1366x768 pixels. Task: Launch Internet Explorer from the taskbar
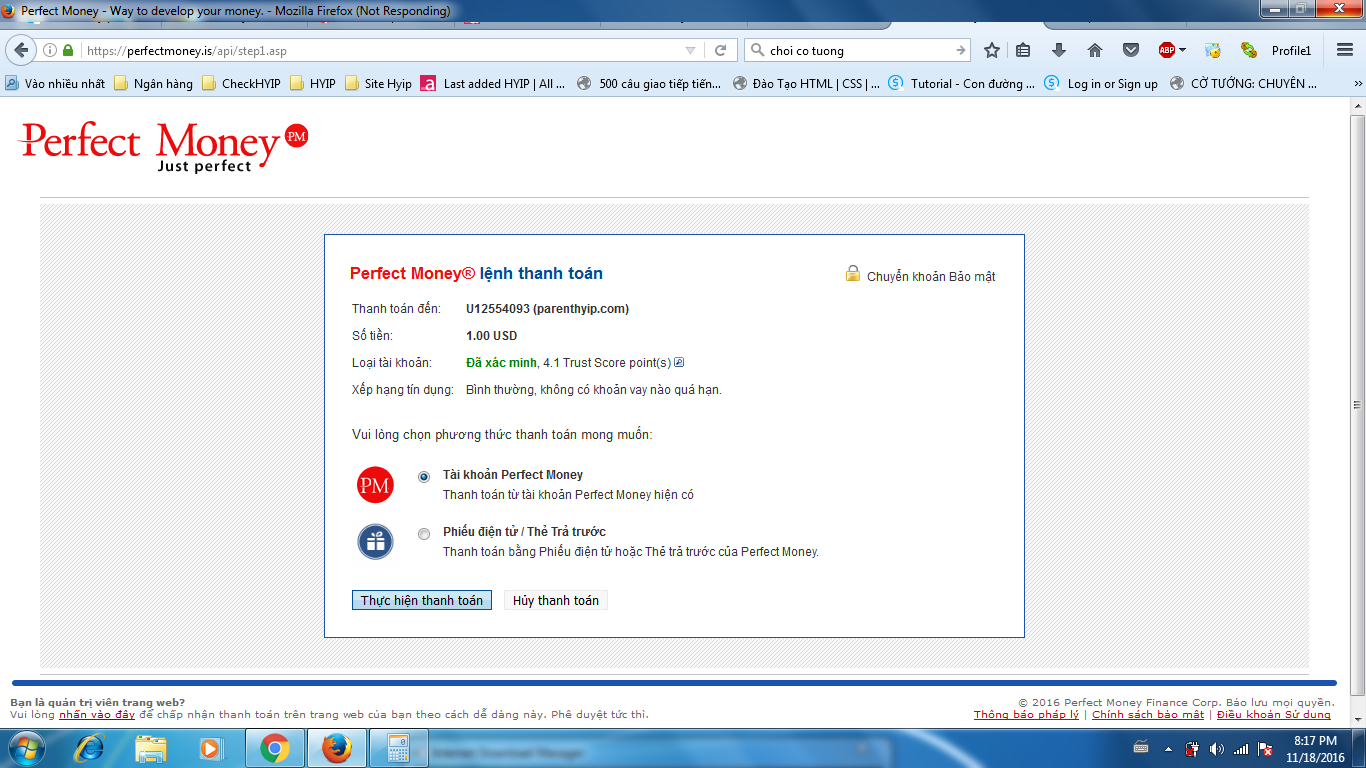(x=90, y=748)
